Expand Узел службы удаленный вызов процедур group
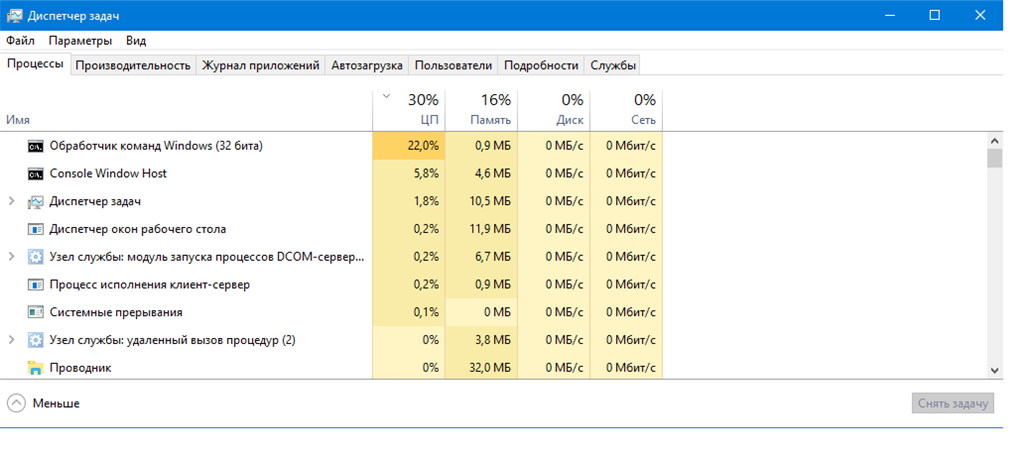The image size is (1024, 456). click(11, 340)
